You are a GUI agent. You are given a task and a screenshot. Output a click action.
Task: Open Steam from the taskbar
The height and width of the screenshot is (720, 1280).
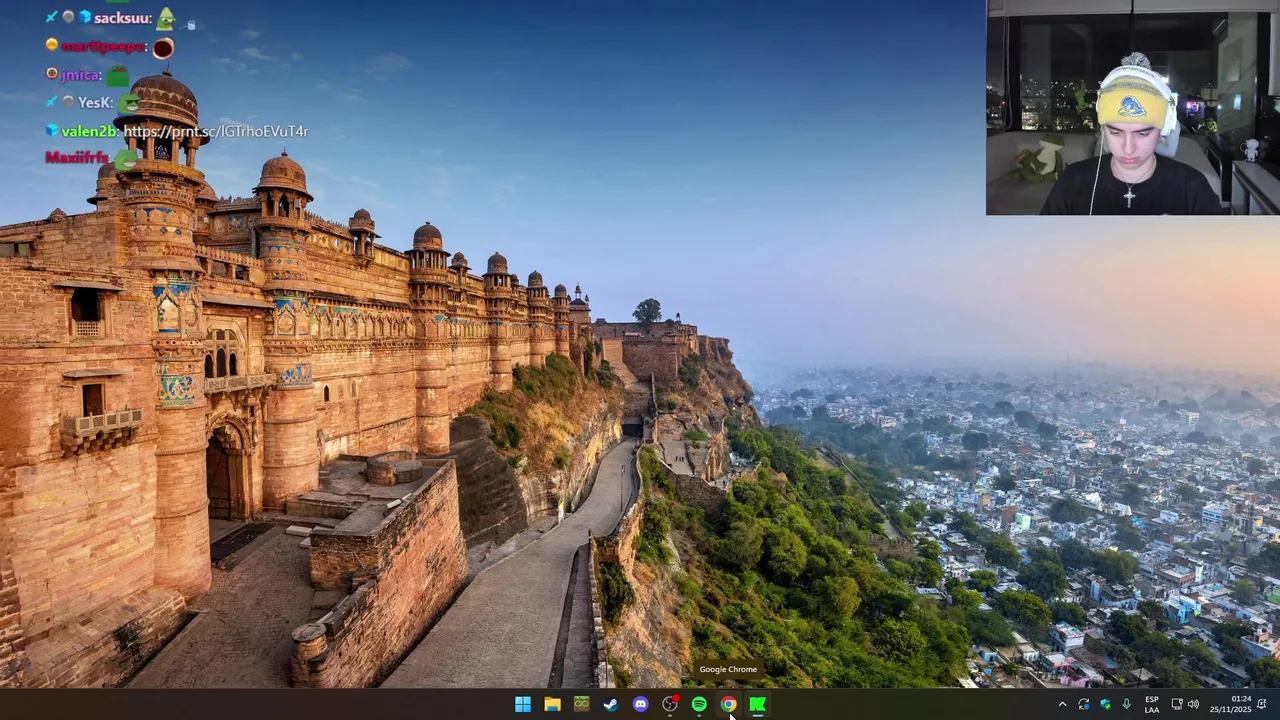click(x=611, y=704)
